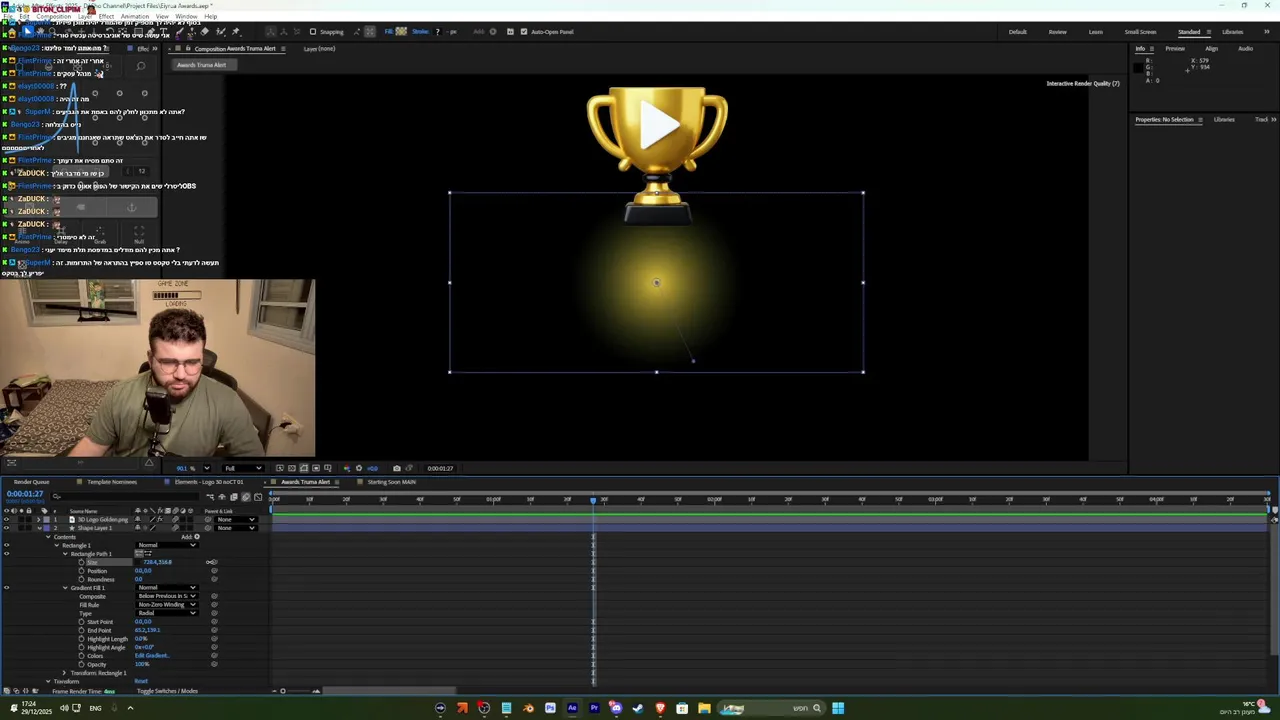Viewport: 1280px width, 720px height.
Task: Toggle visibility of Rectangle Path 1
Action: [x=6, y=553]
